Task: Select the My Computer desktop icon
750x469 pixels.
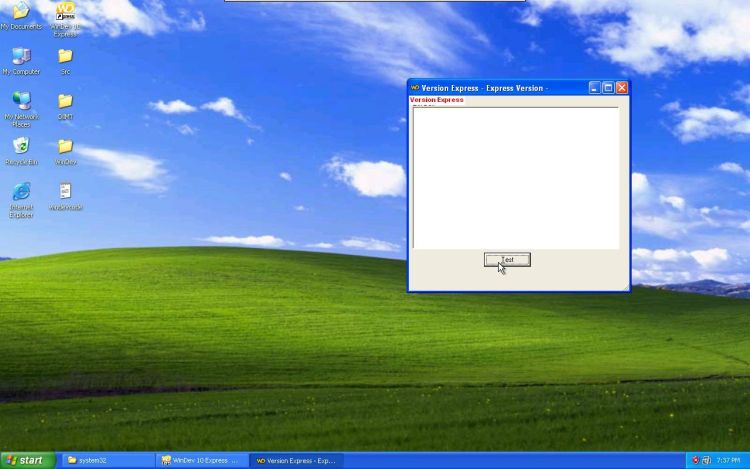Action: (x=21, y=62)
